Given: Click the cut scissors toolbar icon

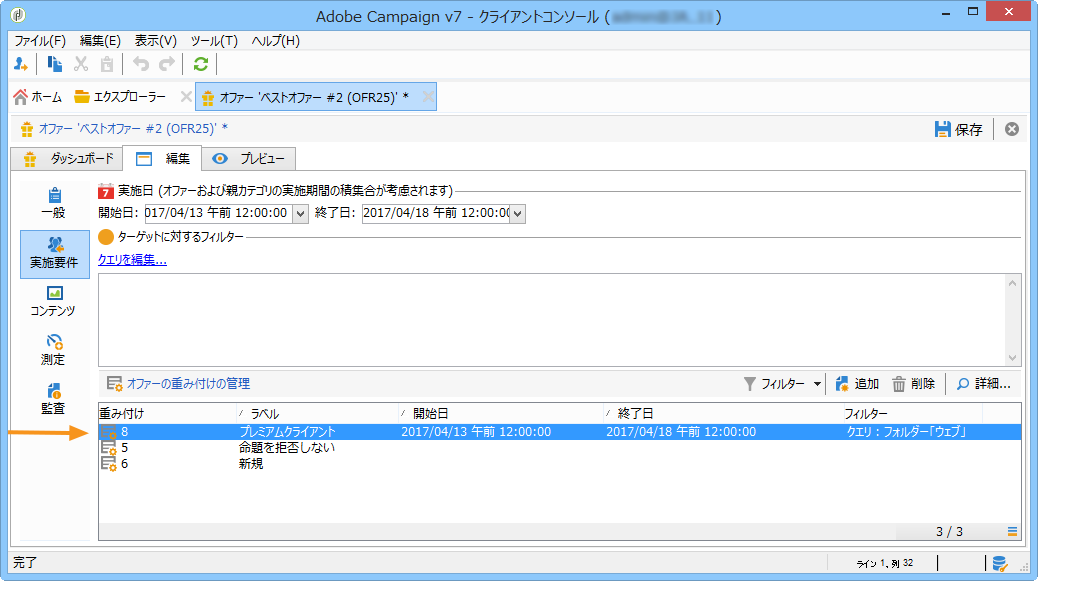Looking at the screenshot, I should point(81,65).
